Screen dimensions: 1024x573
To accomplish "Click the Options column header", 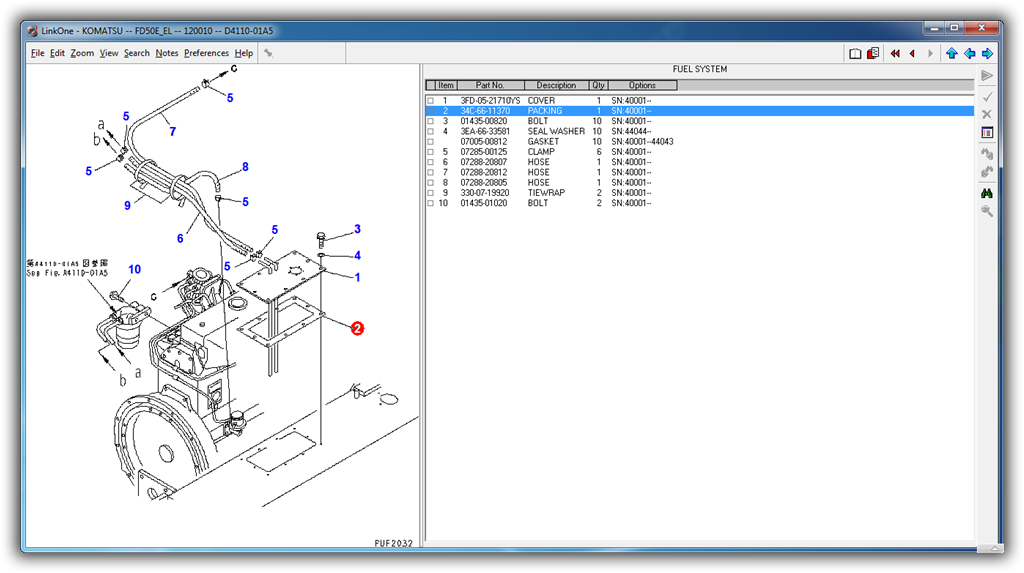I will pos(643,86).
